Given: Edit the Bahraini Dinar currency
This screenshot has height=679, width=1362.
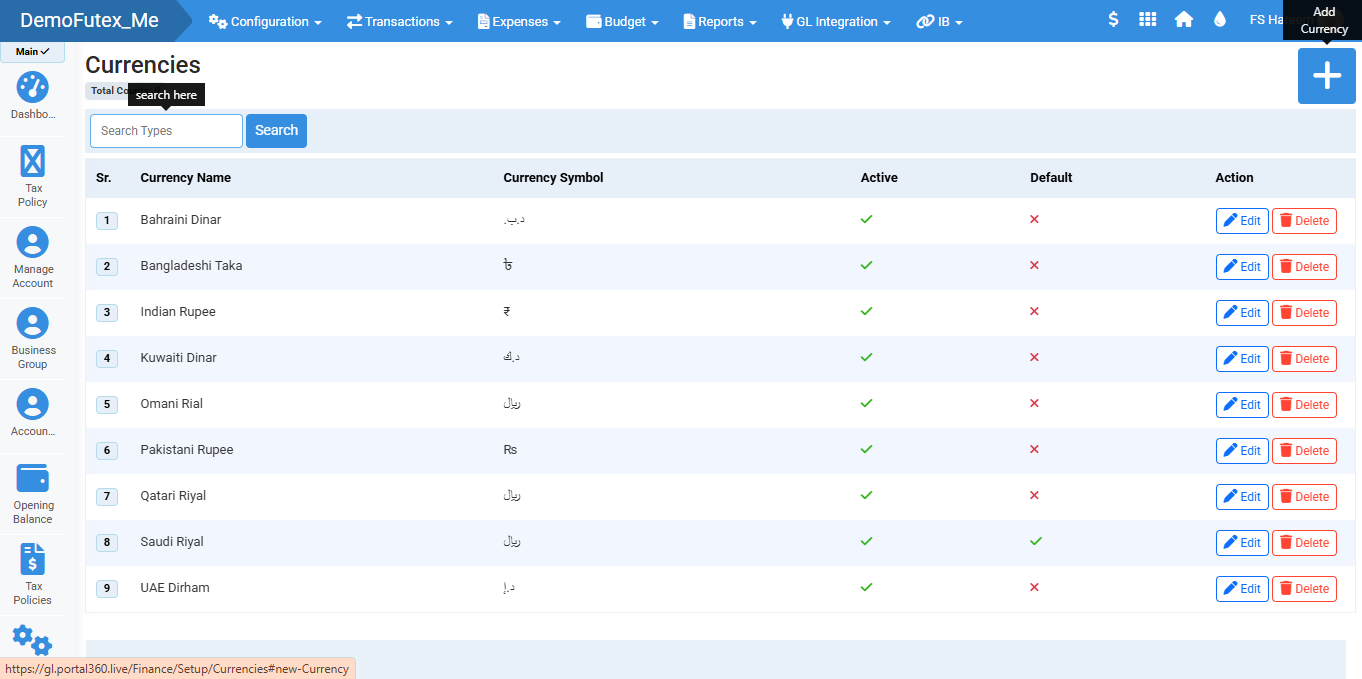Looking at the screenshot, I should 1242,221.
